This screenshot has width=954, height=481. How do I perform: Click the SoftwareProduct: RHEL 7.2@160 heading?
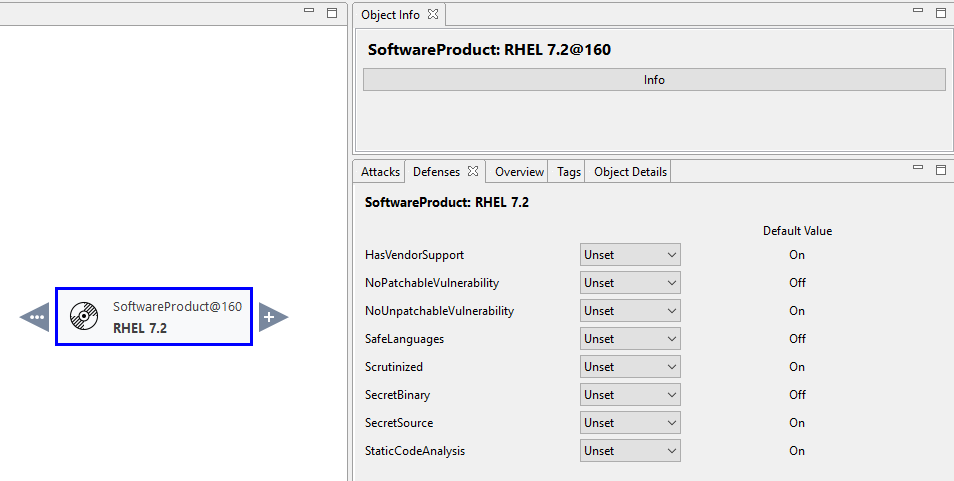tap(489, 49)
